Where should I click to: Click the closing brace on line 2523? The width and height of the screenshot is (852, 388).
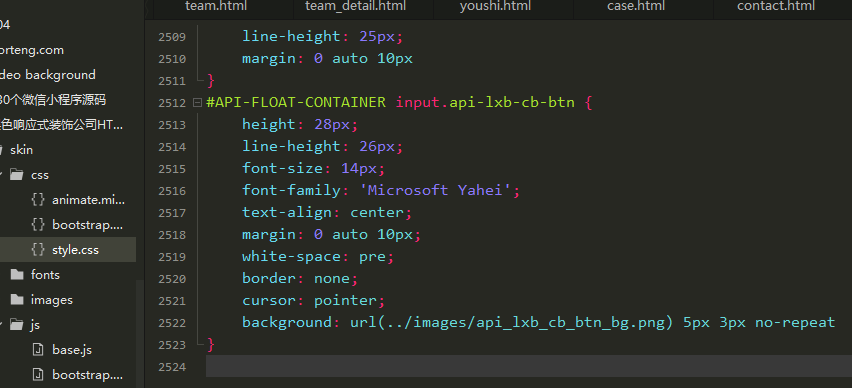coord(211,345)
